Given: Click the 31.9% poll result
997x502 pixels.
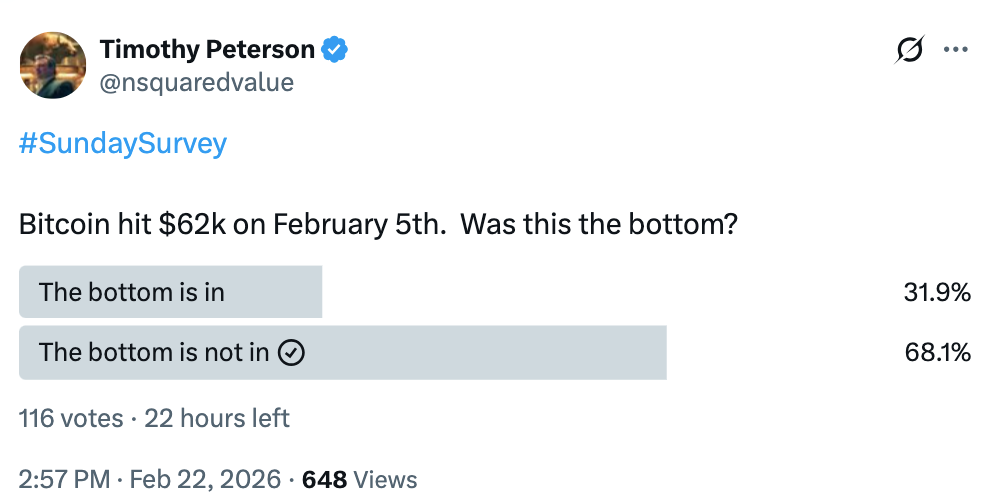Looking at the screenshot, I should point(936,292).
